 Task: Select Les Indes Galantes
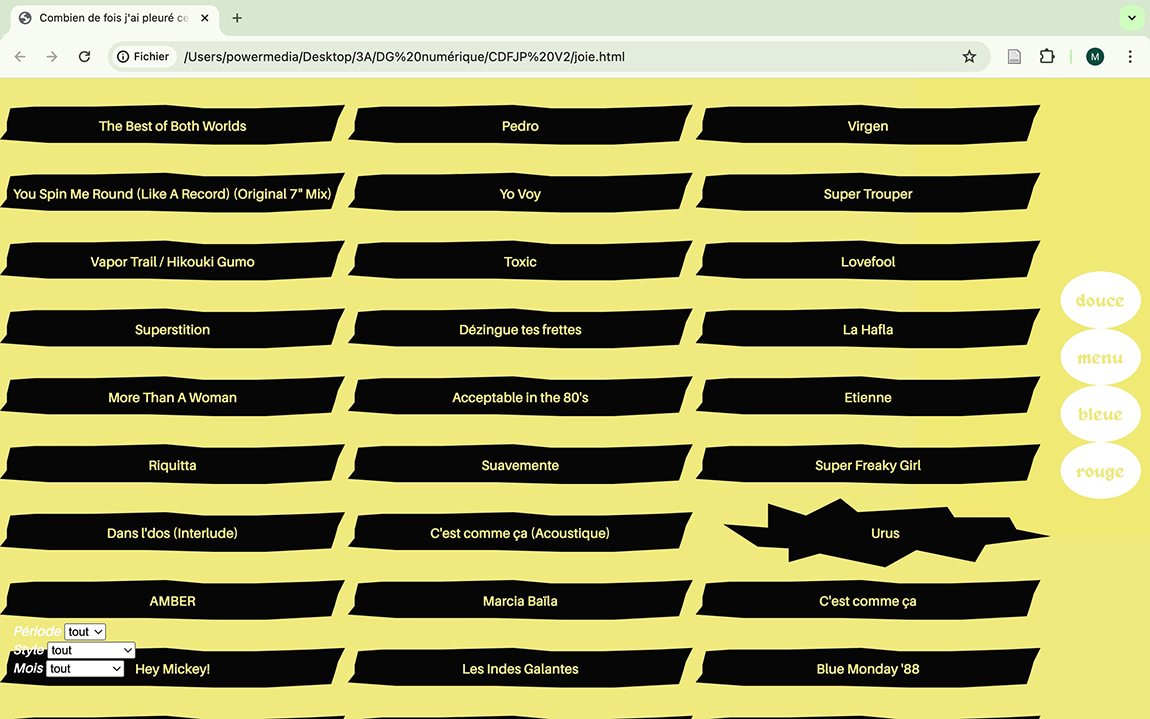click(520, 668)
